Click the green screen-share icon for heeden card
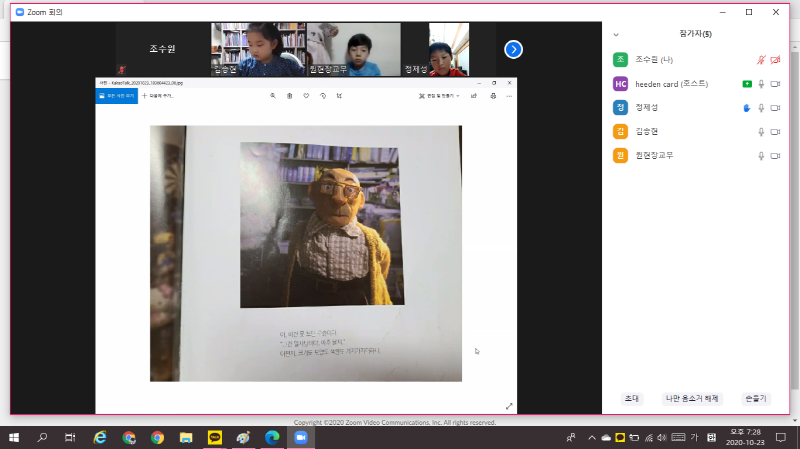Image resolution: width=800 pixels, height=449 pixels. [747, 84]
